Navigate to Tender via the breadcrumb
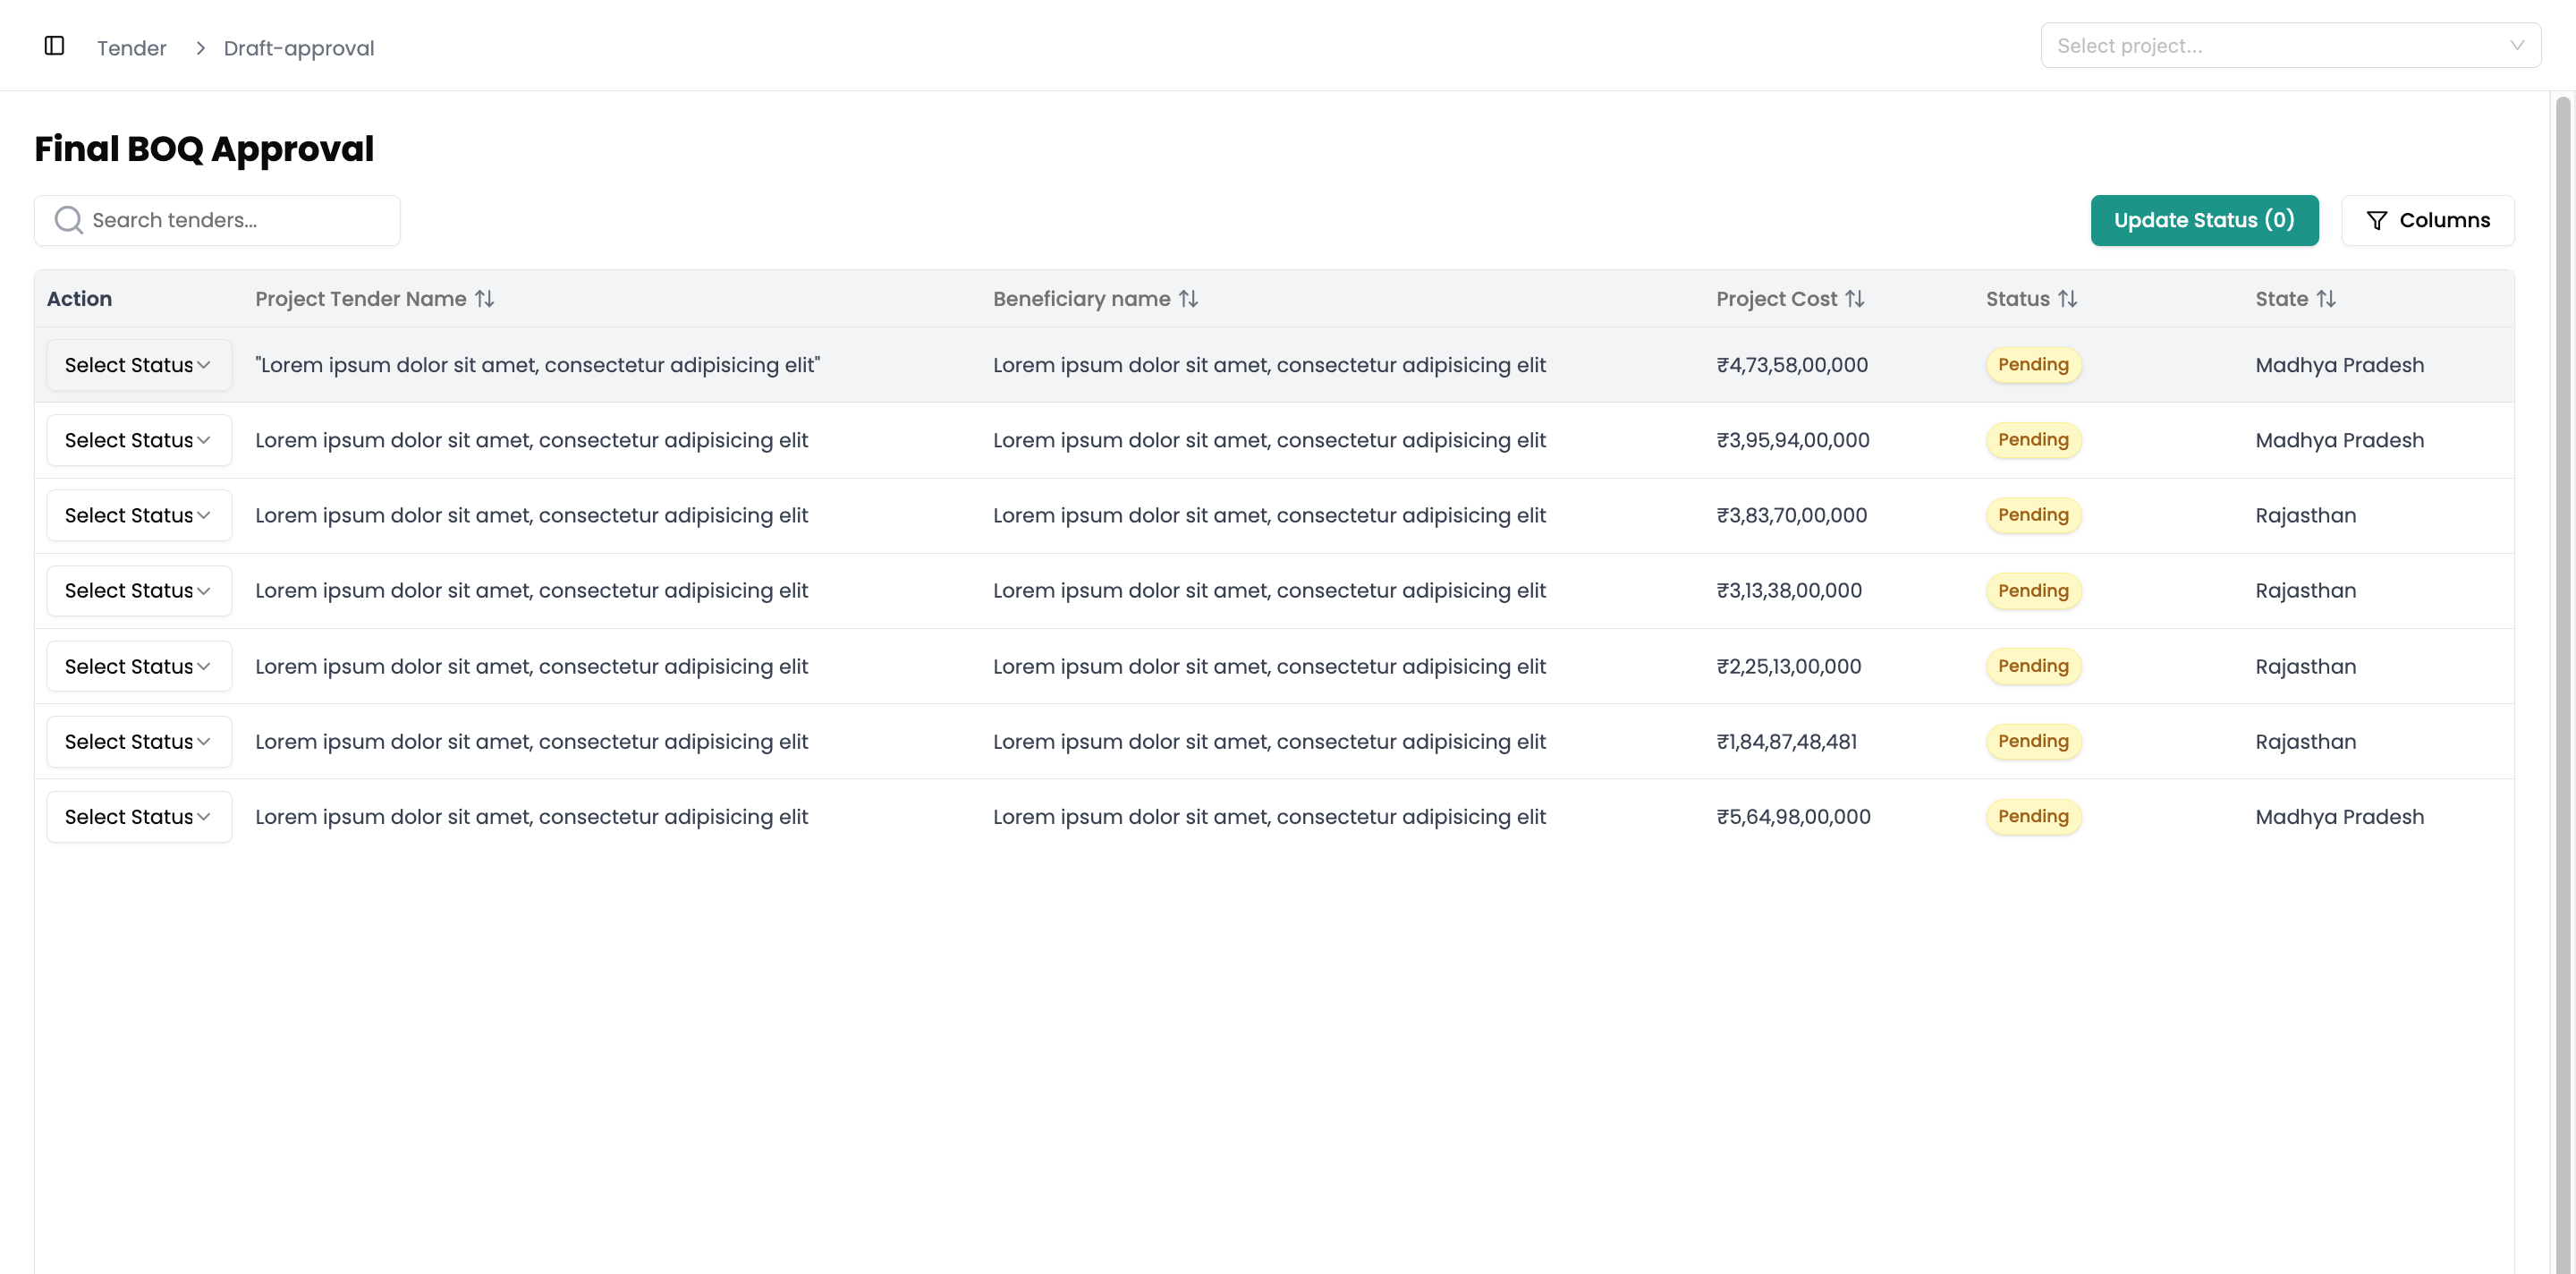This screenshot has height=1274, width=2576. click(x=131, y=47)
